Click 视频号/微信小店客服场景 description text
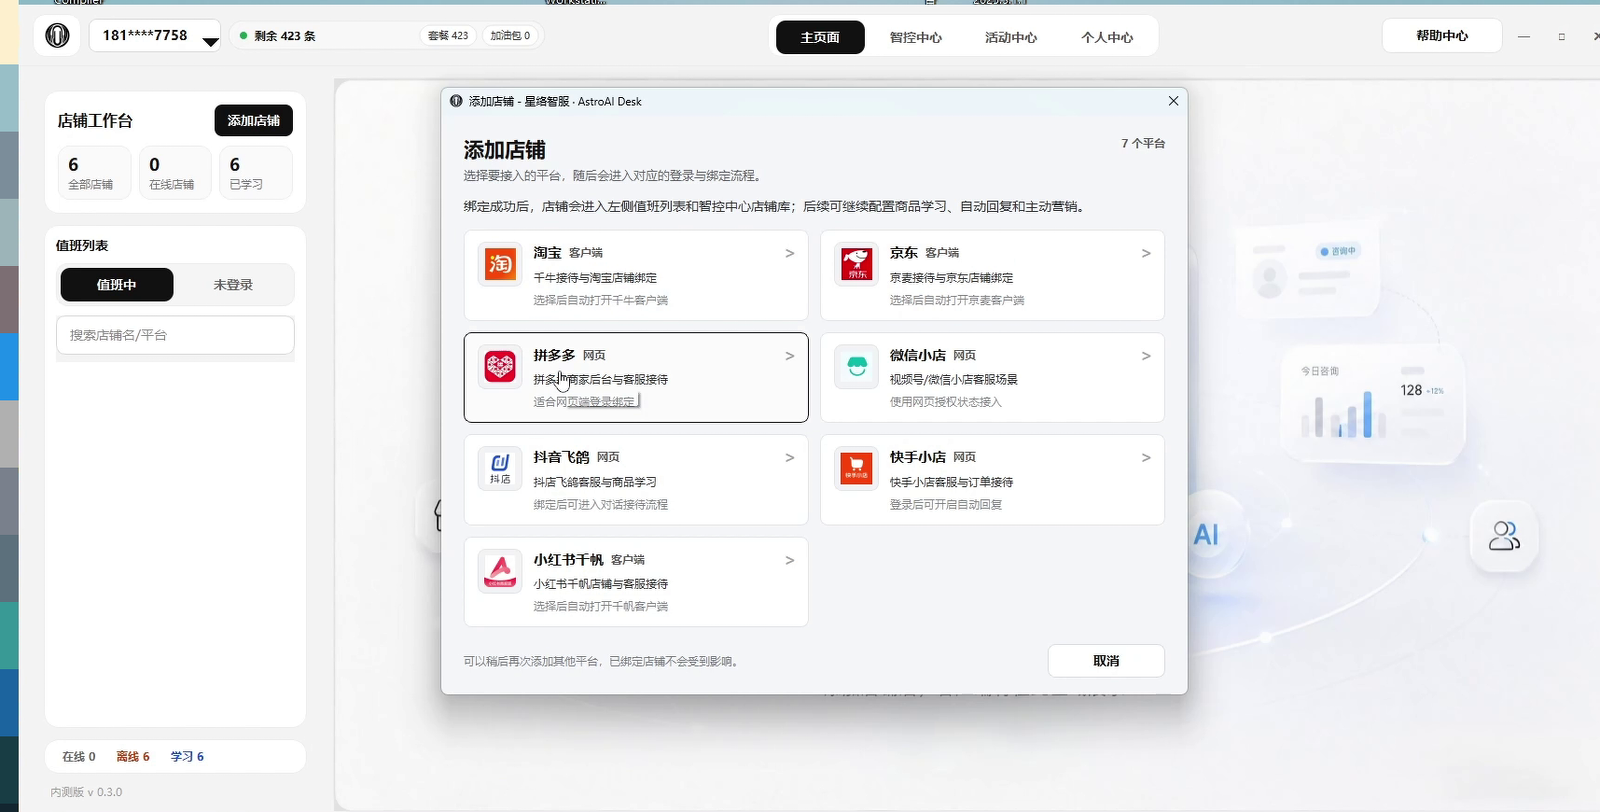This screenshot has height=812, width=1600. pyautogui.click(x=953, y=380)
